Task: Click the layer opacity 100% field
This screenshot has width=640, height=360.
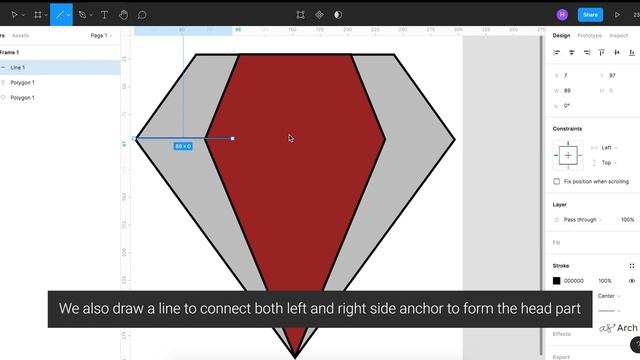Action: 627,220
